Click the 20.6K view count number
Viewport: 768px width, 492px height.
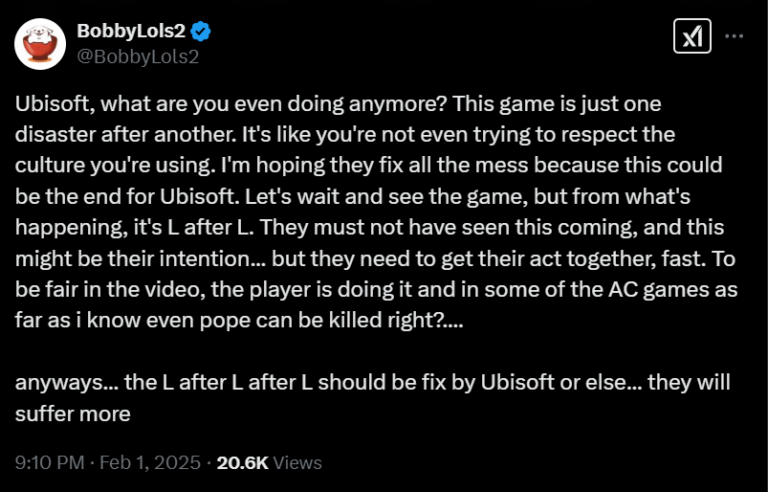[242, 463]
